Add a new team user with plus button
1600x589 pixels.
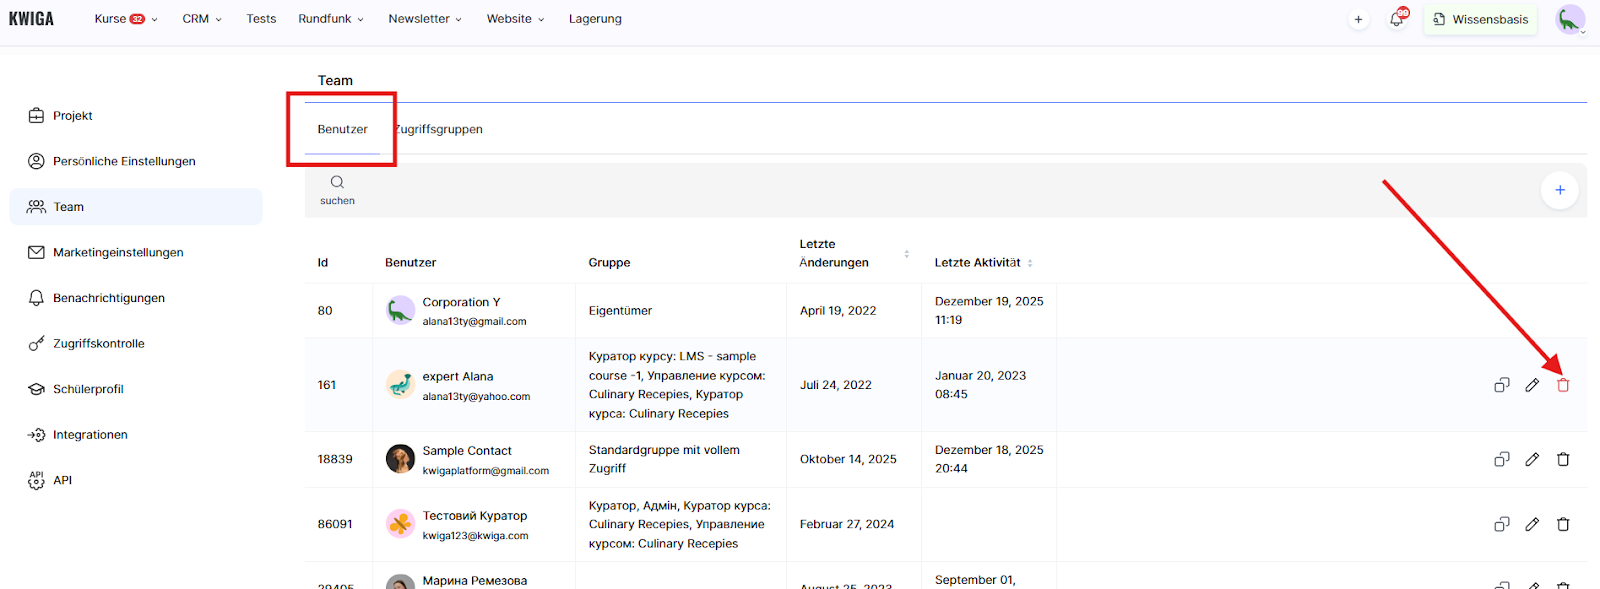pyautogui.click(x=1559, y=190)
